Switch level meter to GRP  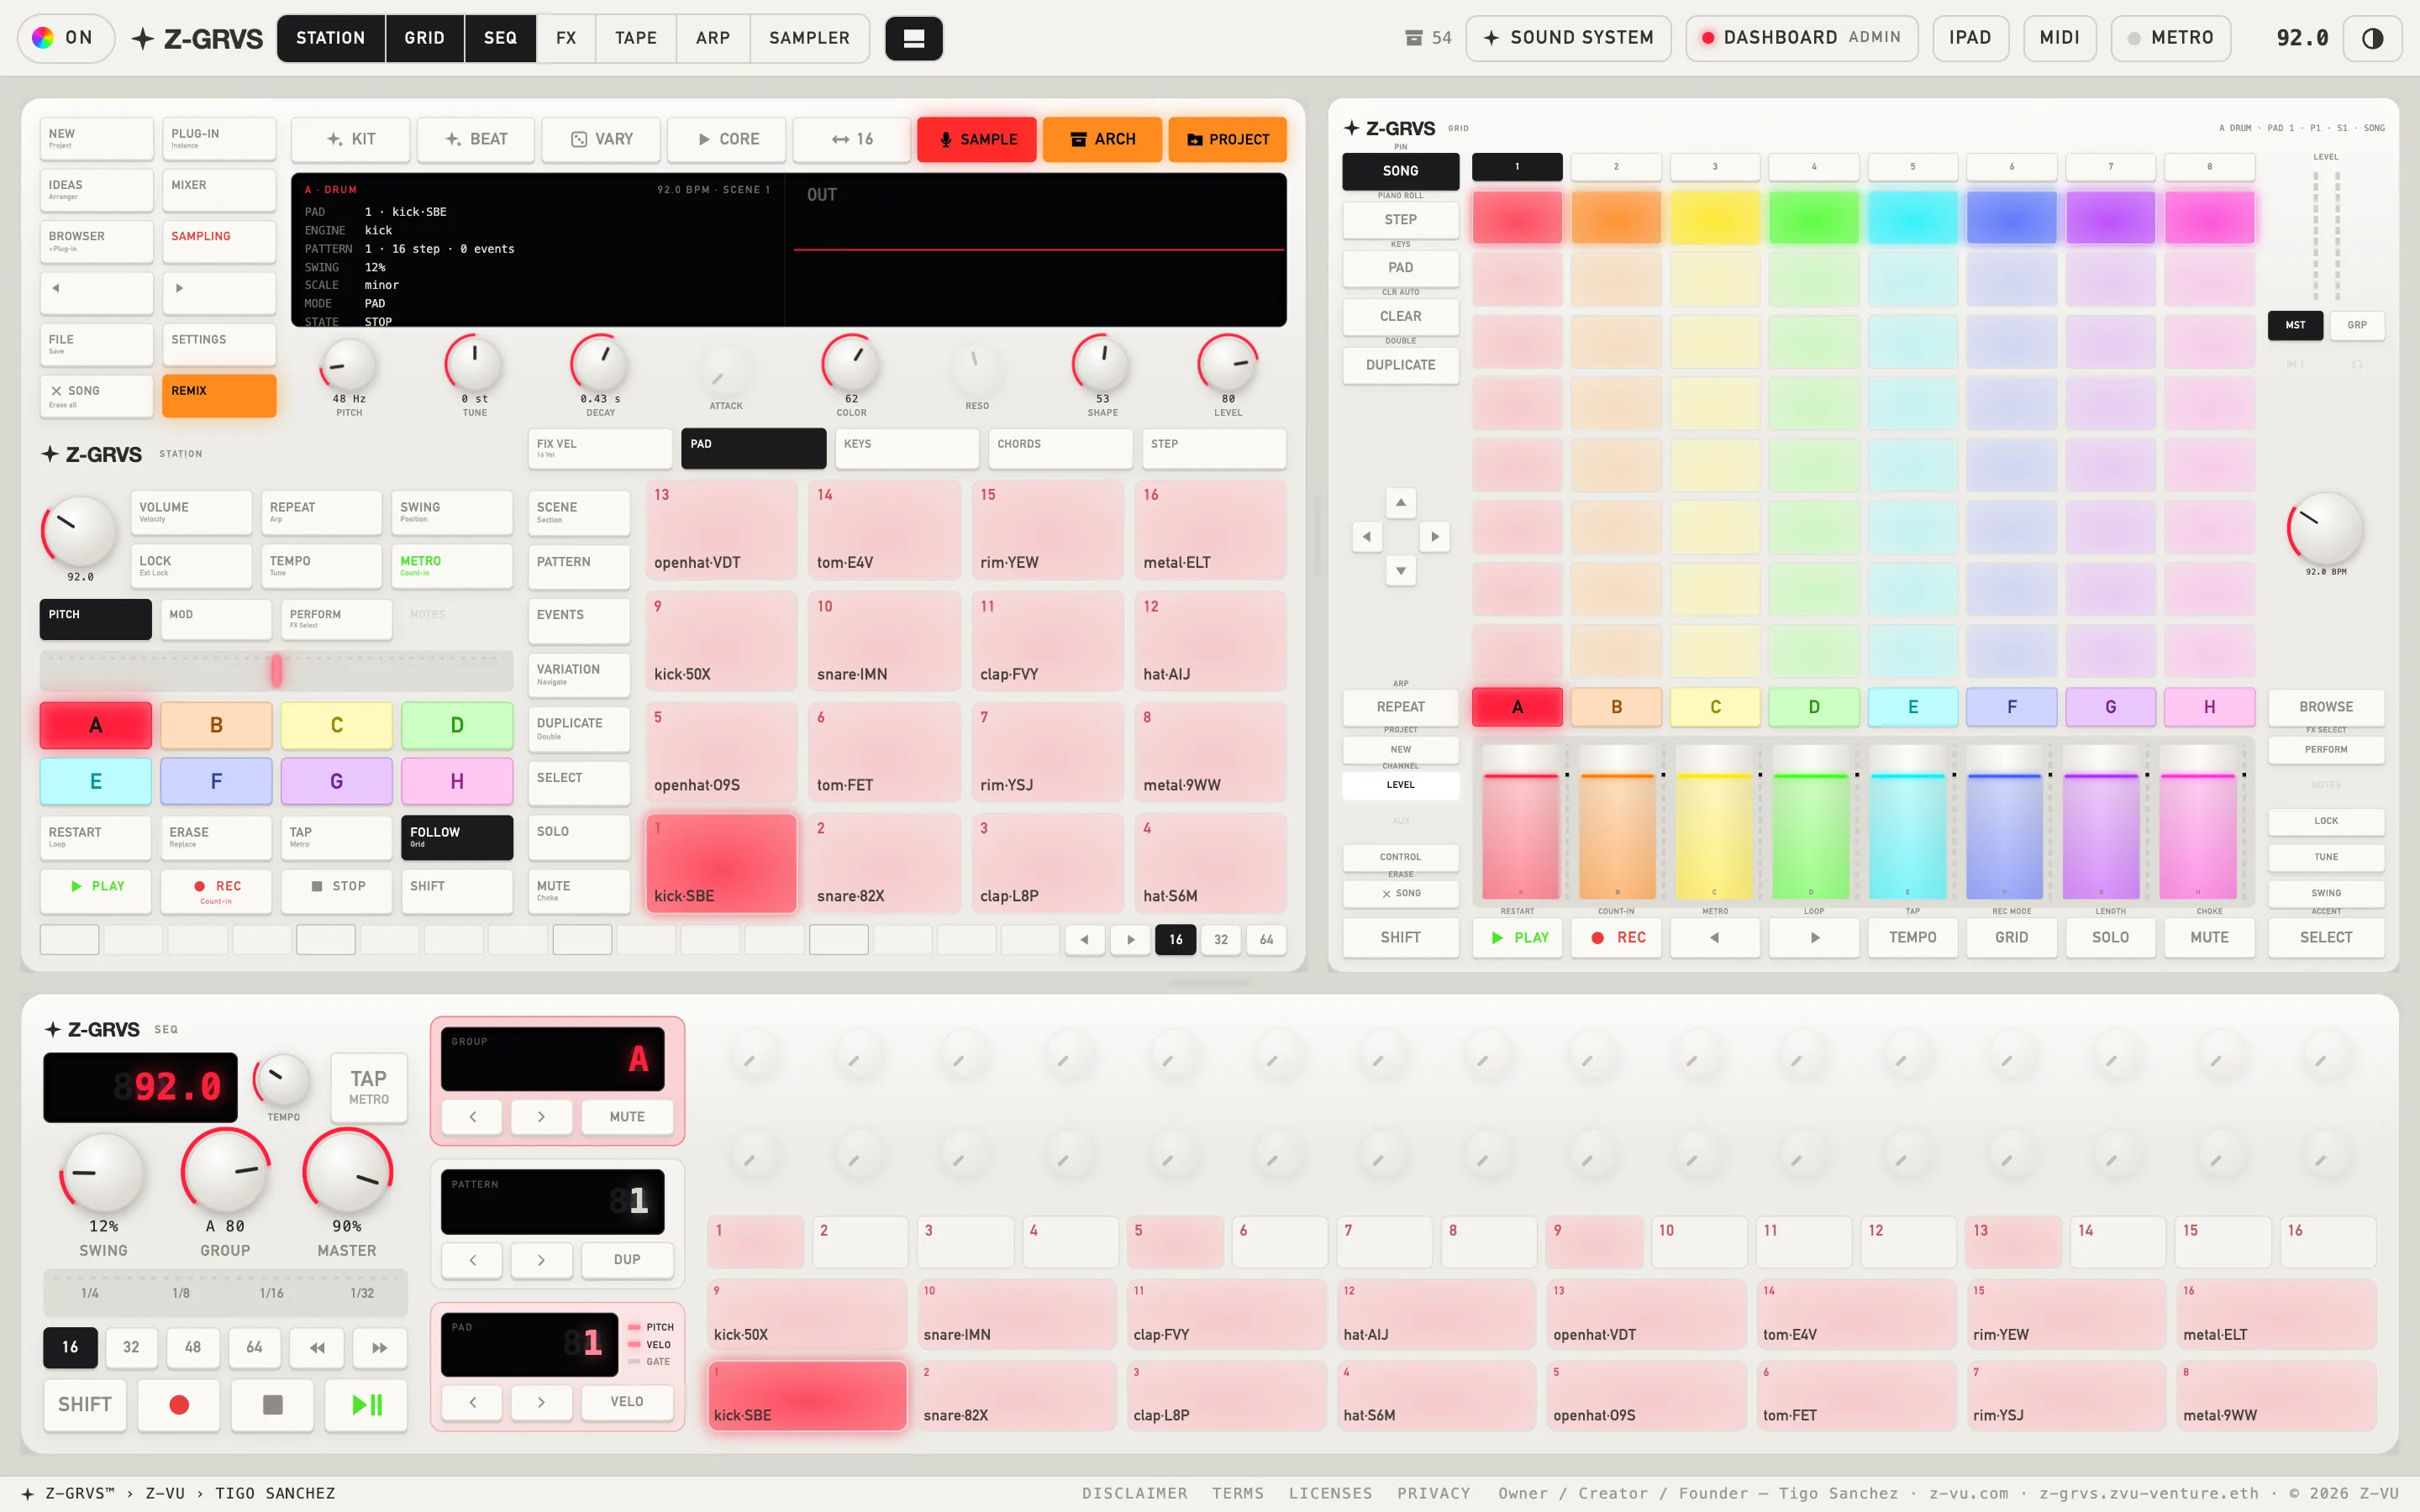point(2356,325)
